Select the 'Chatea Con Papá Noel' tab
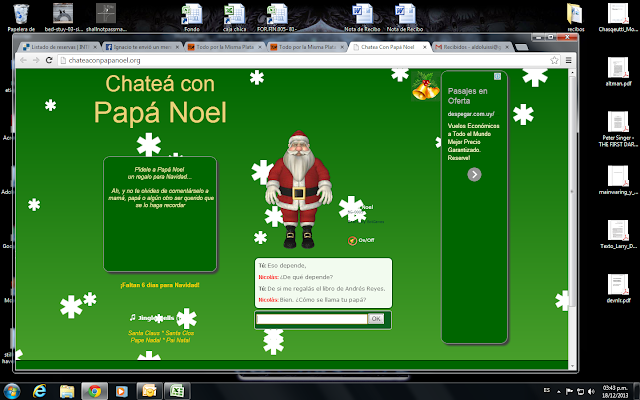 pyautogui.click(x=390, y=47)
